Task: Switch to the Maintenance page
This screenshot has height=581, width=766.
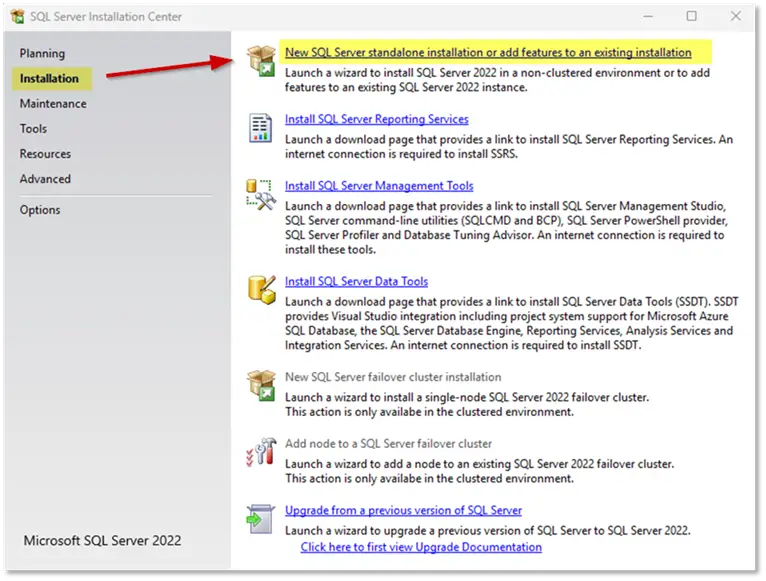Action: [53, 104]
